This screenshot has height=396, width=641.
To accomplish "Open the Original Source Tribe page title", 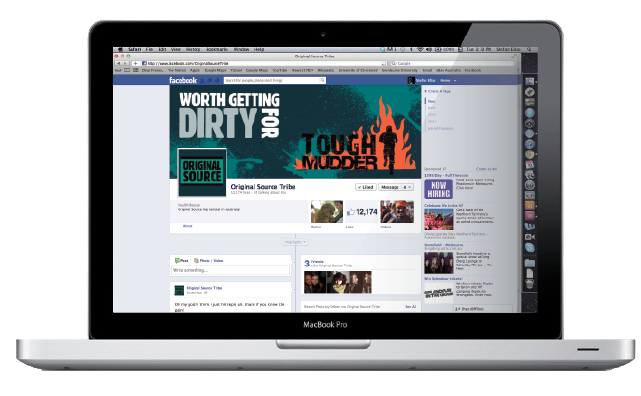I will point(263,186).
